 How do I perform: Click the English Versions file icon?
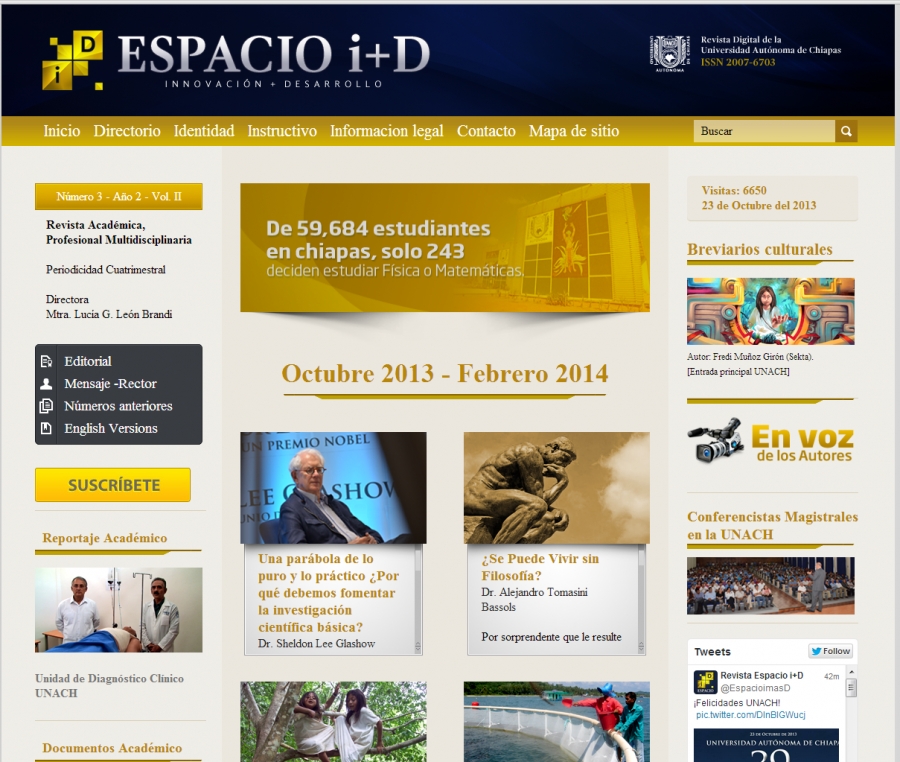(x=46, y=429)
